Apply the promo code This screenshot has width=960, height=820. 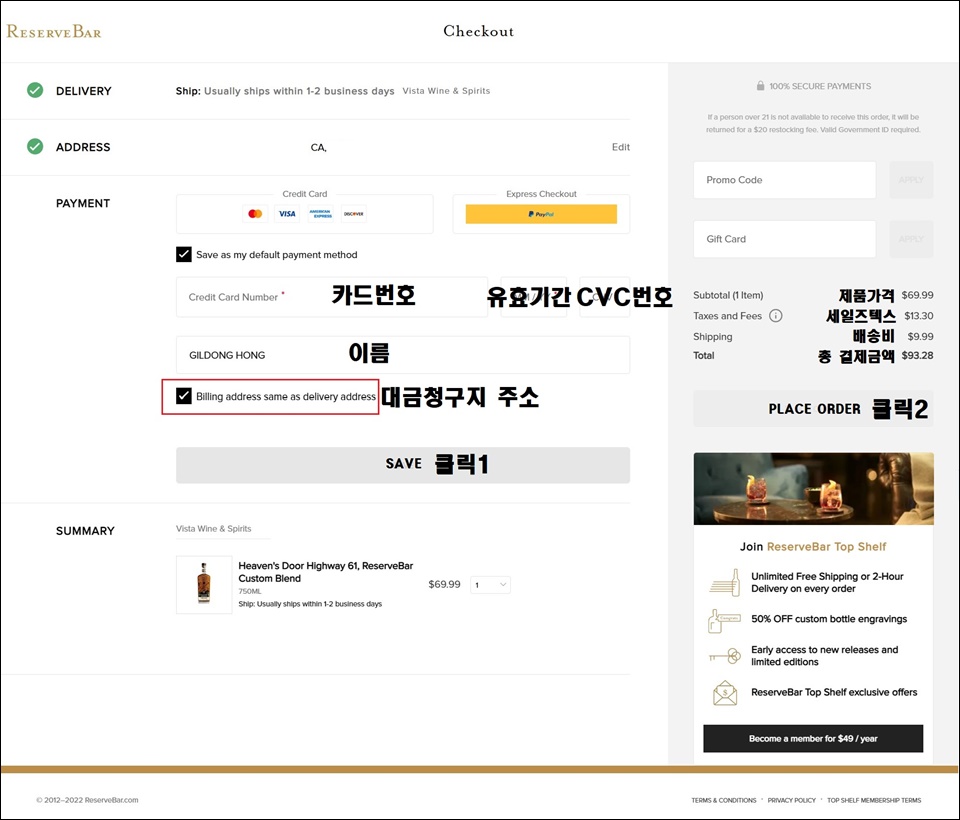911,180
